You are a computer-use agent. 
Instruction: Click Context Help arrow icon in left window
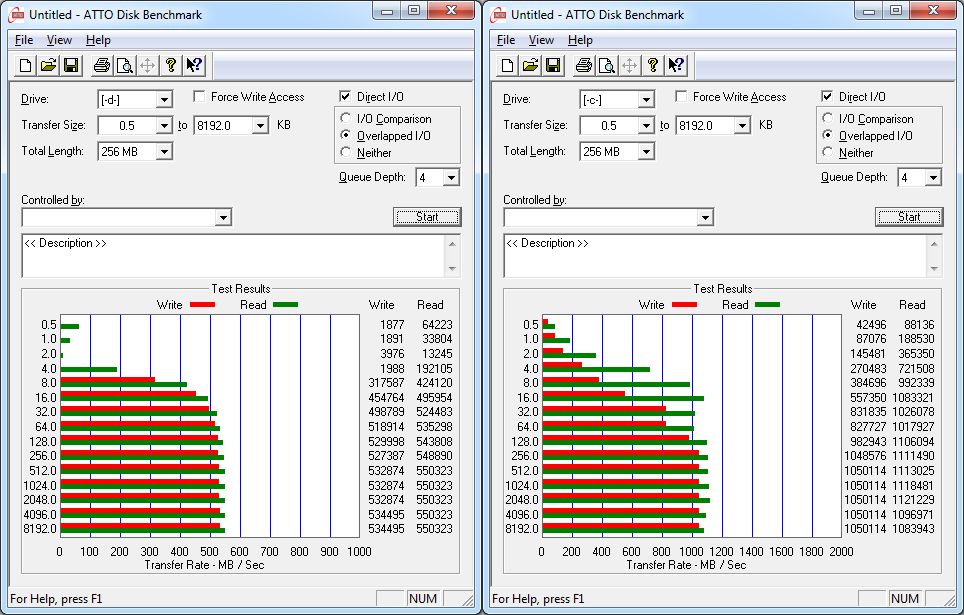[x=194, y=65]
